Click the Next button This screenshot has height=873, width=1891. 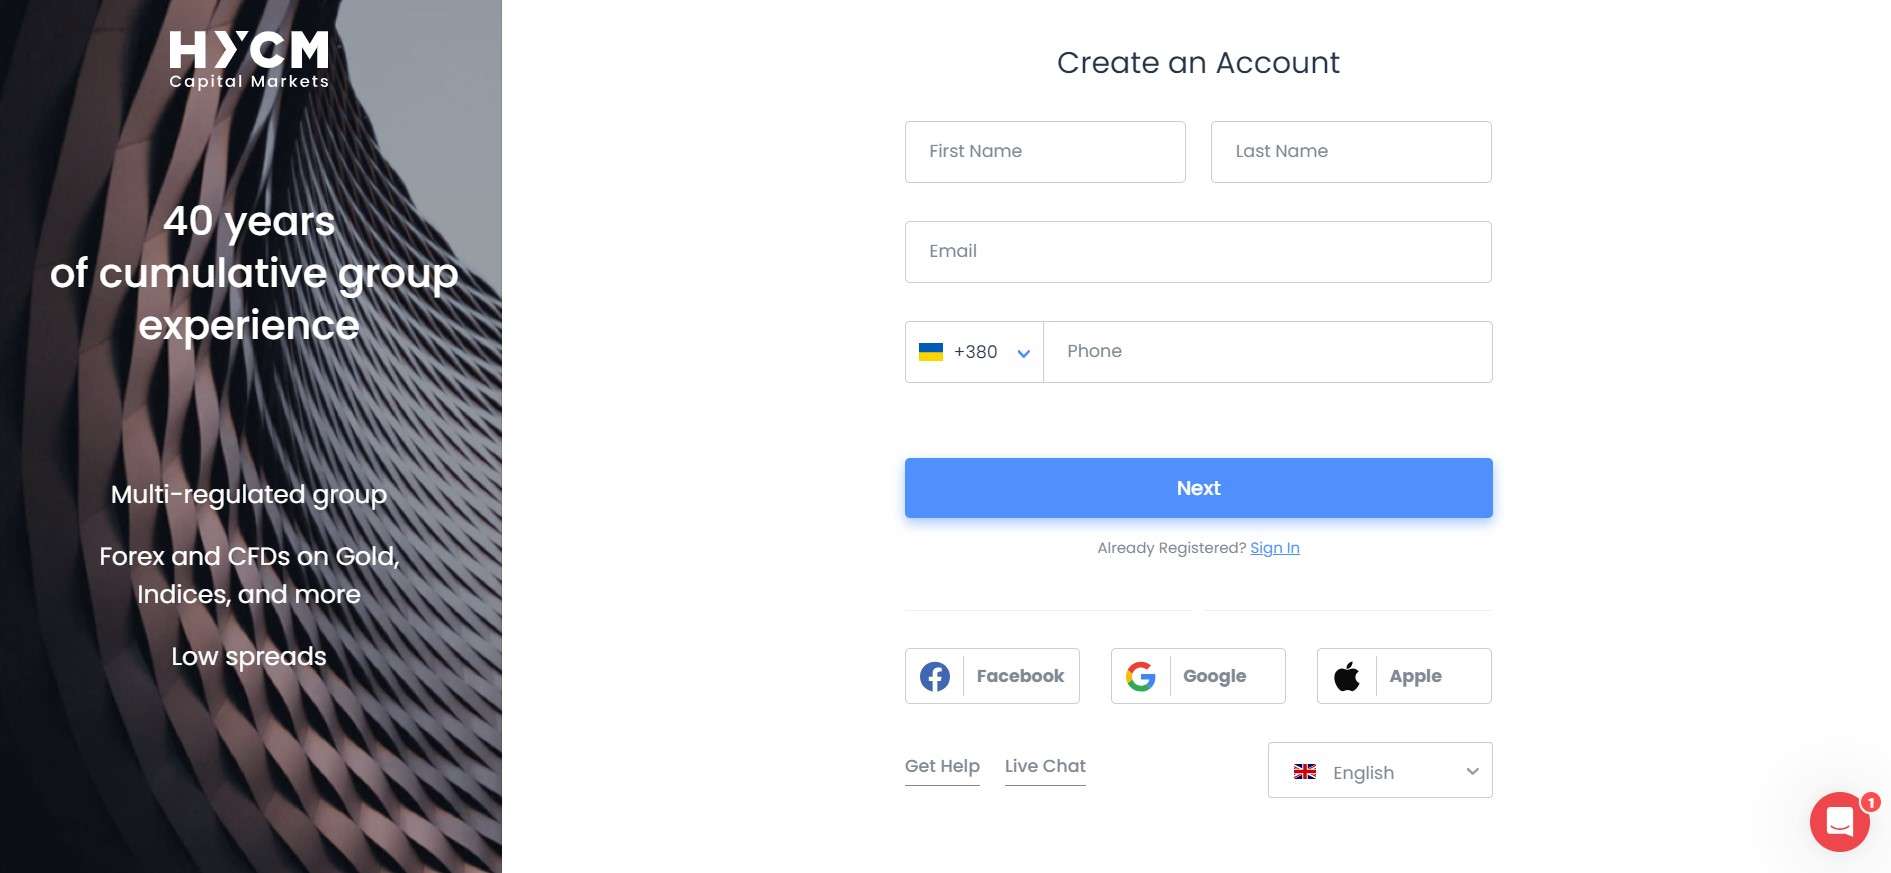pos(1198,488)
